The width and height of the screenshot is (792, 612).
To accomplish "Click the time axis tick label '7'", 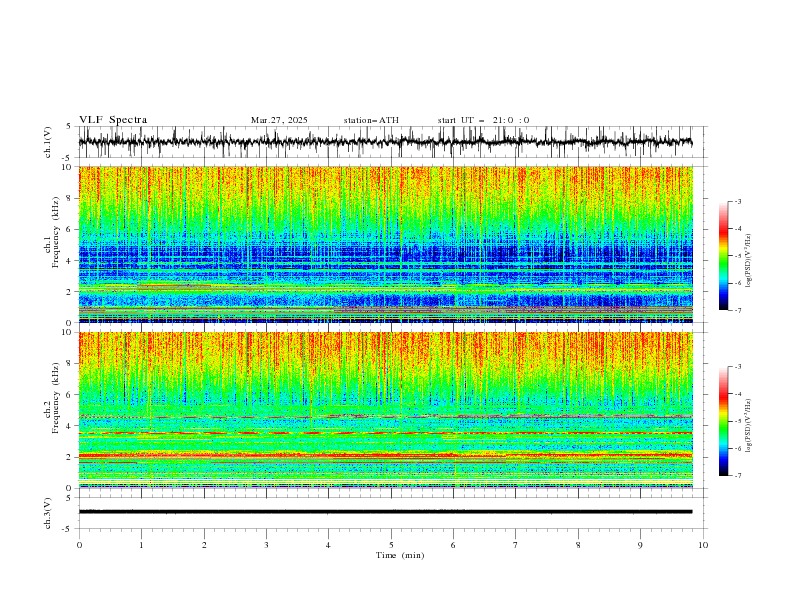I will 516,545.
